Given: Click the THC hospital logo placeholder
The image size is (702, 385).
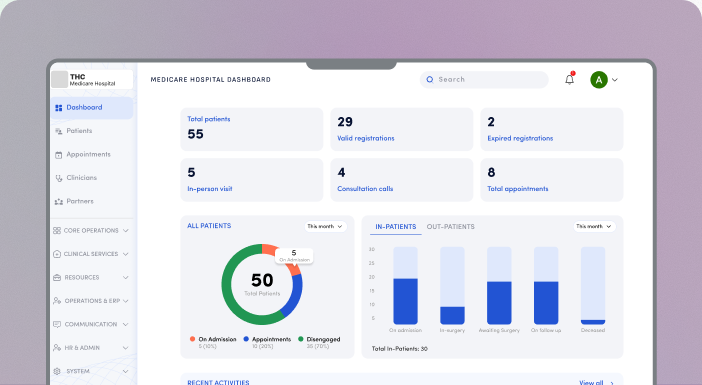Looking at the screenshot, I should coord(60,80).
